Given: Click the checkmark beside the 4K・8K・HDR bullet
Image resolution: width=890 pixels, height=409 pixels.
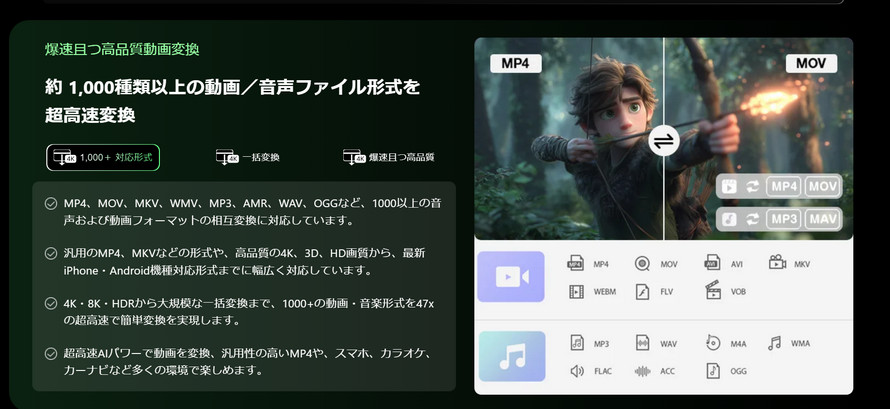Looking at the screenshot, I should [x=51, y=303].
